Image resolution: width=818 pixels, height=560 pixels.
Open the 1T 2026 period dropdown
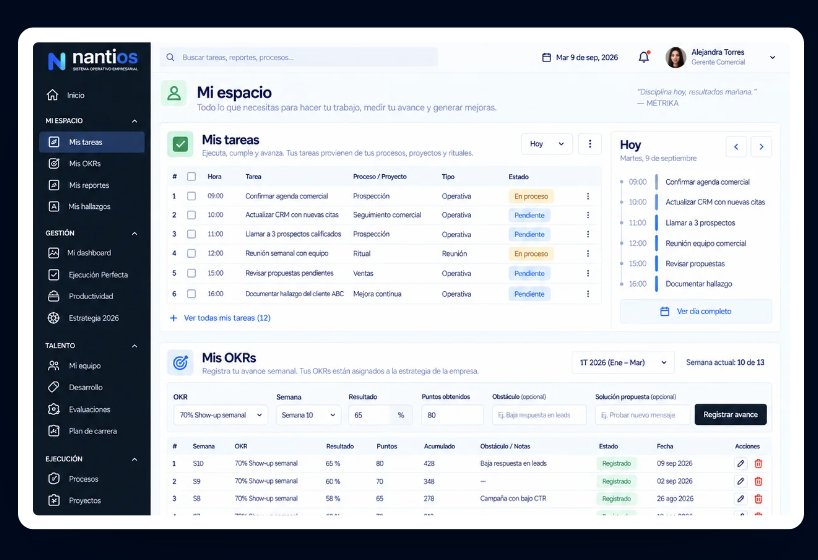(623, 362)
